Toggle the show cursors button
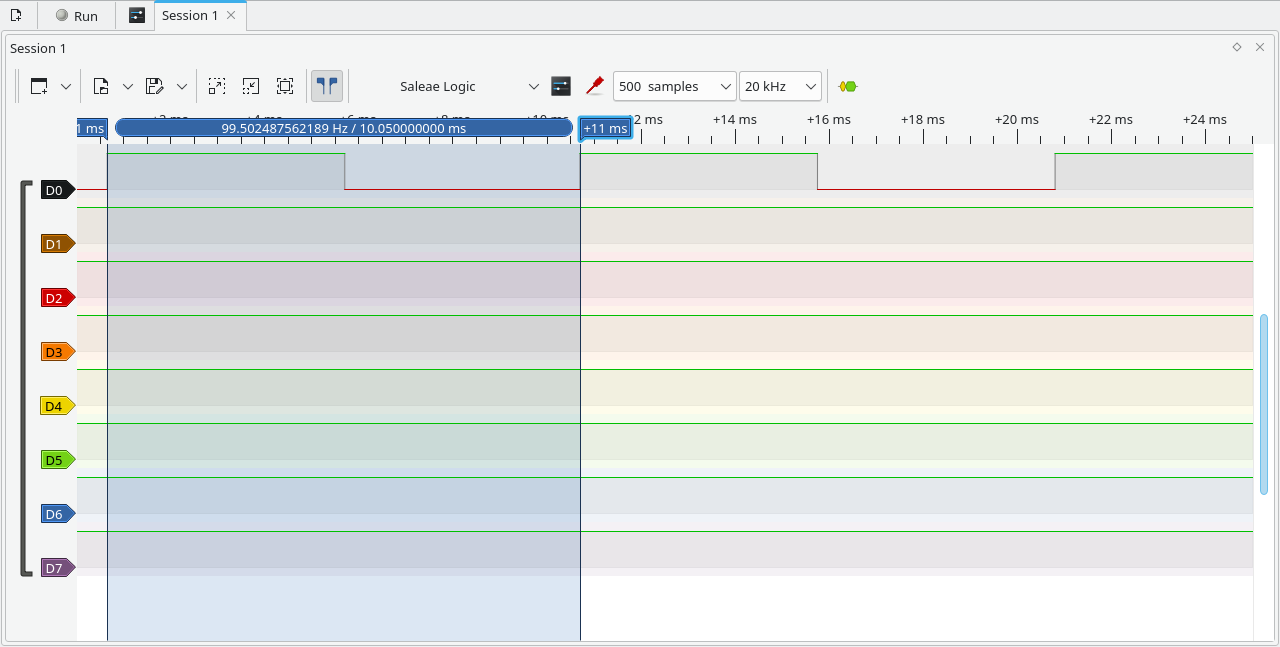This screenshot has height=647, width=1280. [327, 86]
